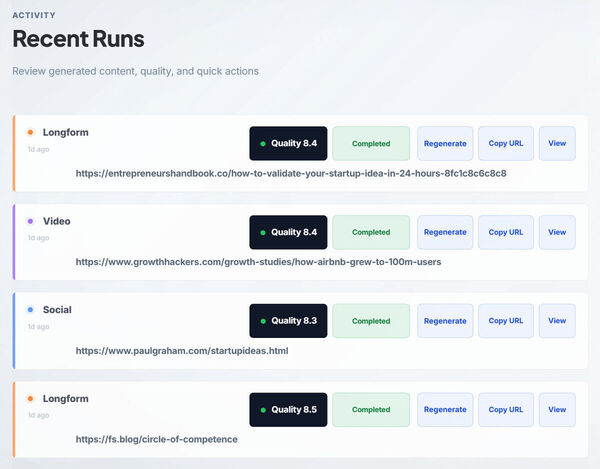
Task: Click the '1d ago' timestamp under Video
Action: [x=38, y=238]
